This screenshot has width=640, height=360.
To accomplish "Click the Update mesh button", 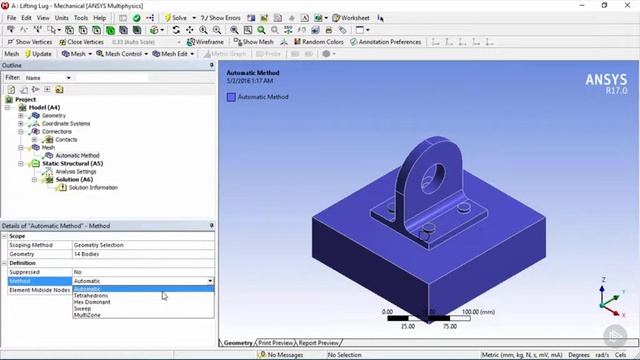I will [38, 54].
